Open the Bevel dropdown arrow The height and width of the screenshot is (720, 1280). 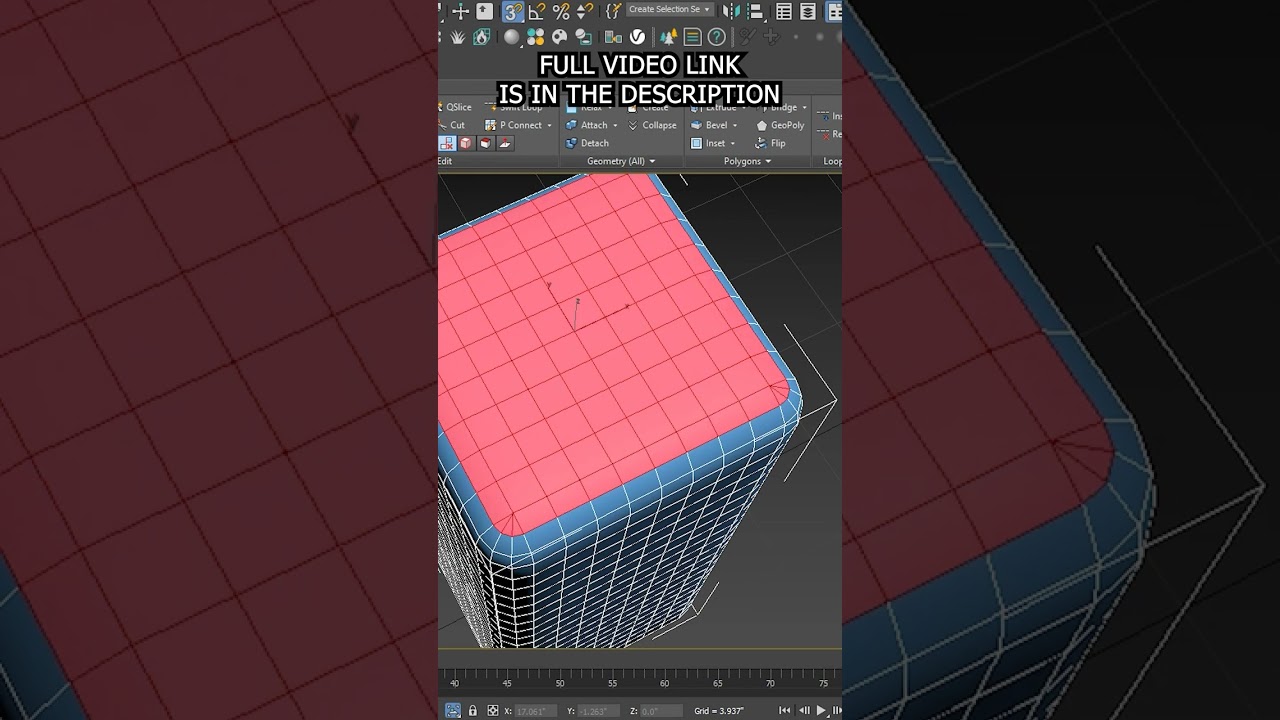pyautogui.click(x=735, y=126)
